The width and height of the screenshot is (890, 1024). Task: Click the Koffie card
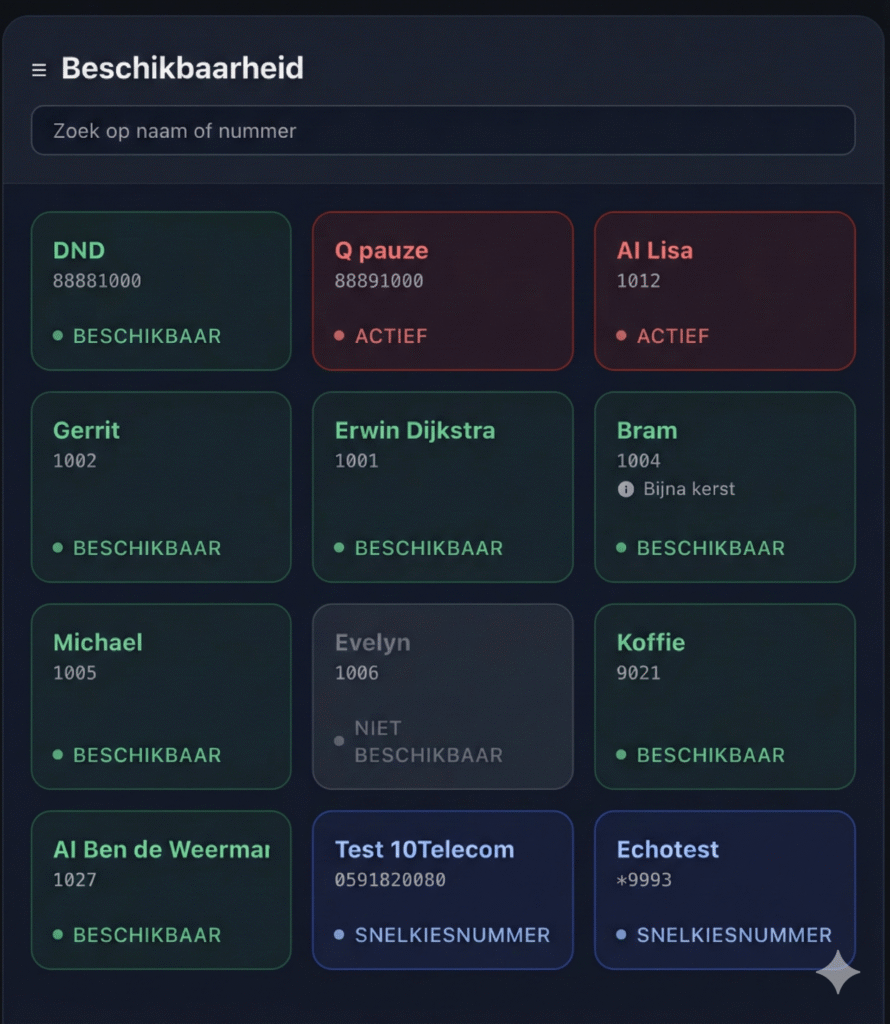725,697
